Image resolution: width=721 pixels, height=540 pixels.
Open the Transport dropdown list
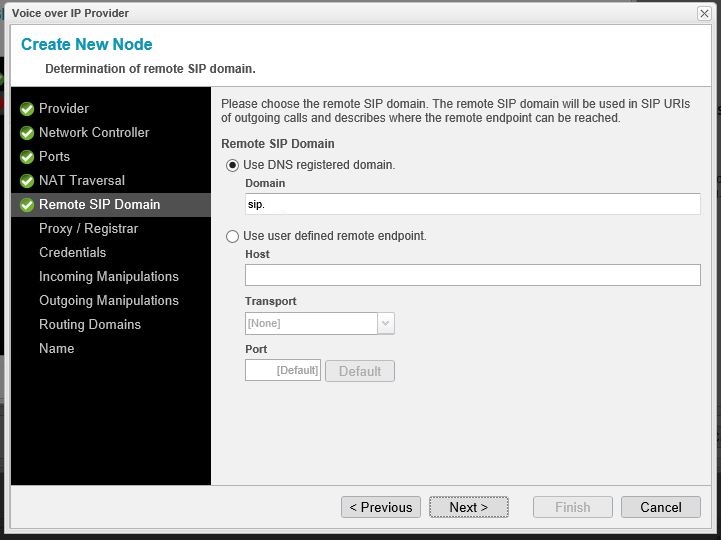click(386, 323)
